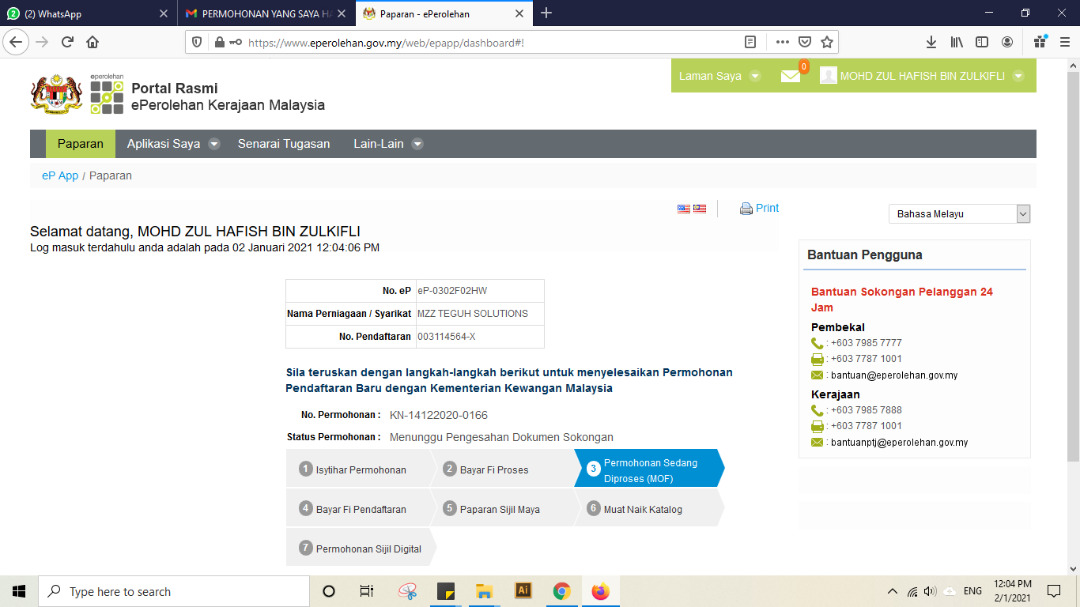The image size is (1080, 607).
Task: Reload the page with refresh icon
Action: tap(67, 42)
